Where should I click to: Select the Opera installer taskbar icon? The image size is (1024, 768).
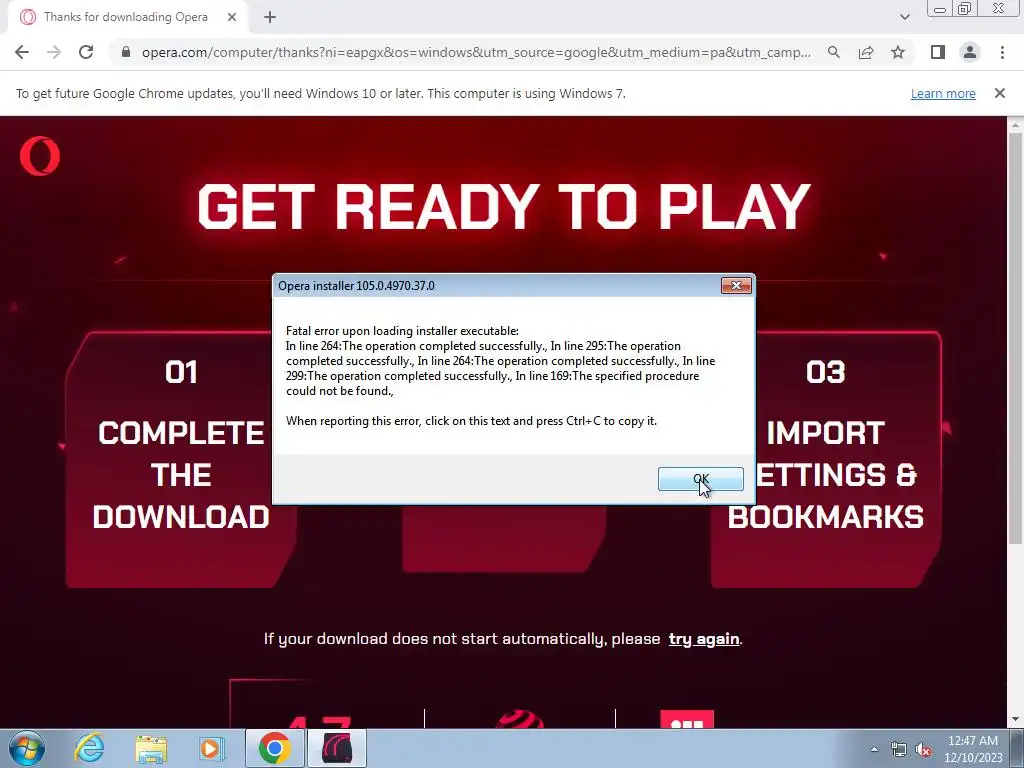point(337,748)
